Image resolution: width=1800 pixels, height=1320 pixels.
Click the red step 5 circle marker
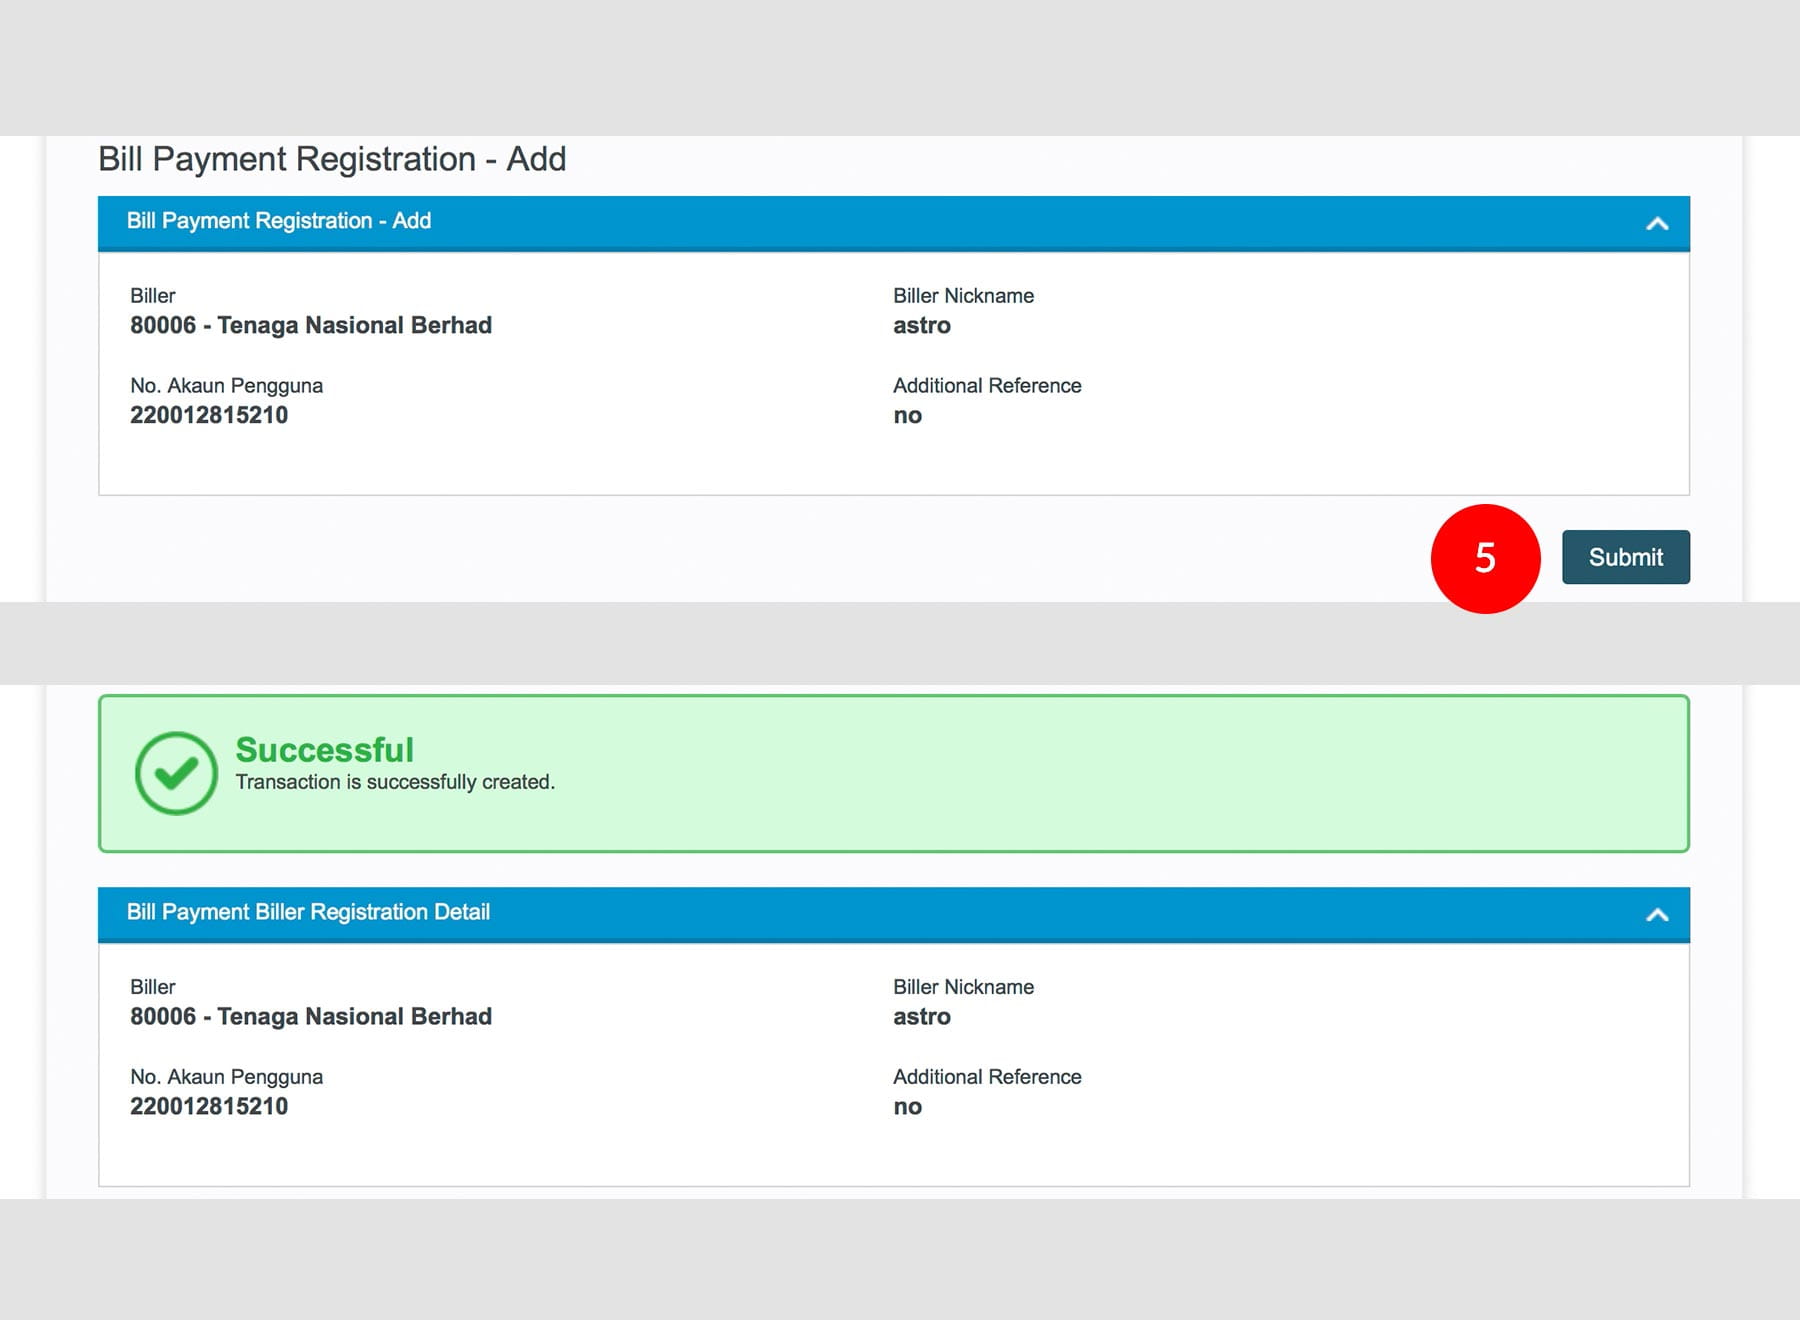pyautogui.click(x=1485, y=558)
